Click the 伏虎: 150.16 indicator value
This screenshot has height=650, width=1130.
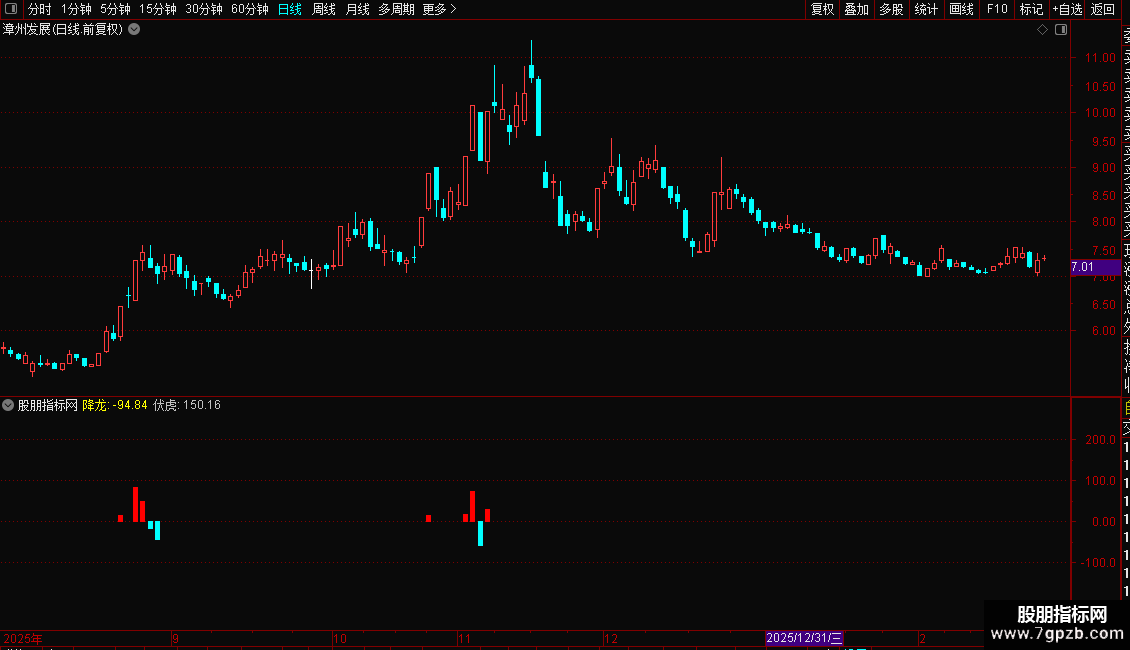[x=187, y=405]
